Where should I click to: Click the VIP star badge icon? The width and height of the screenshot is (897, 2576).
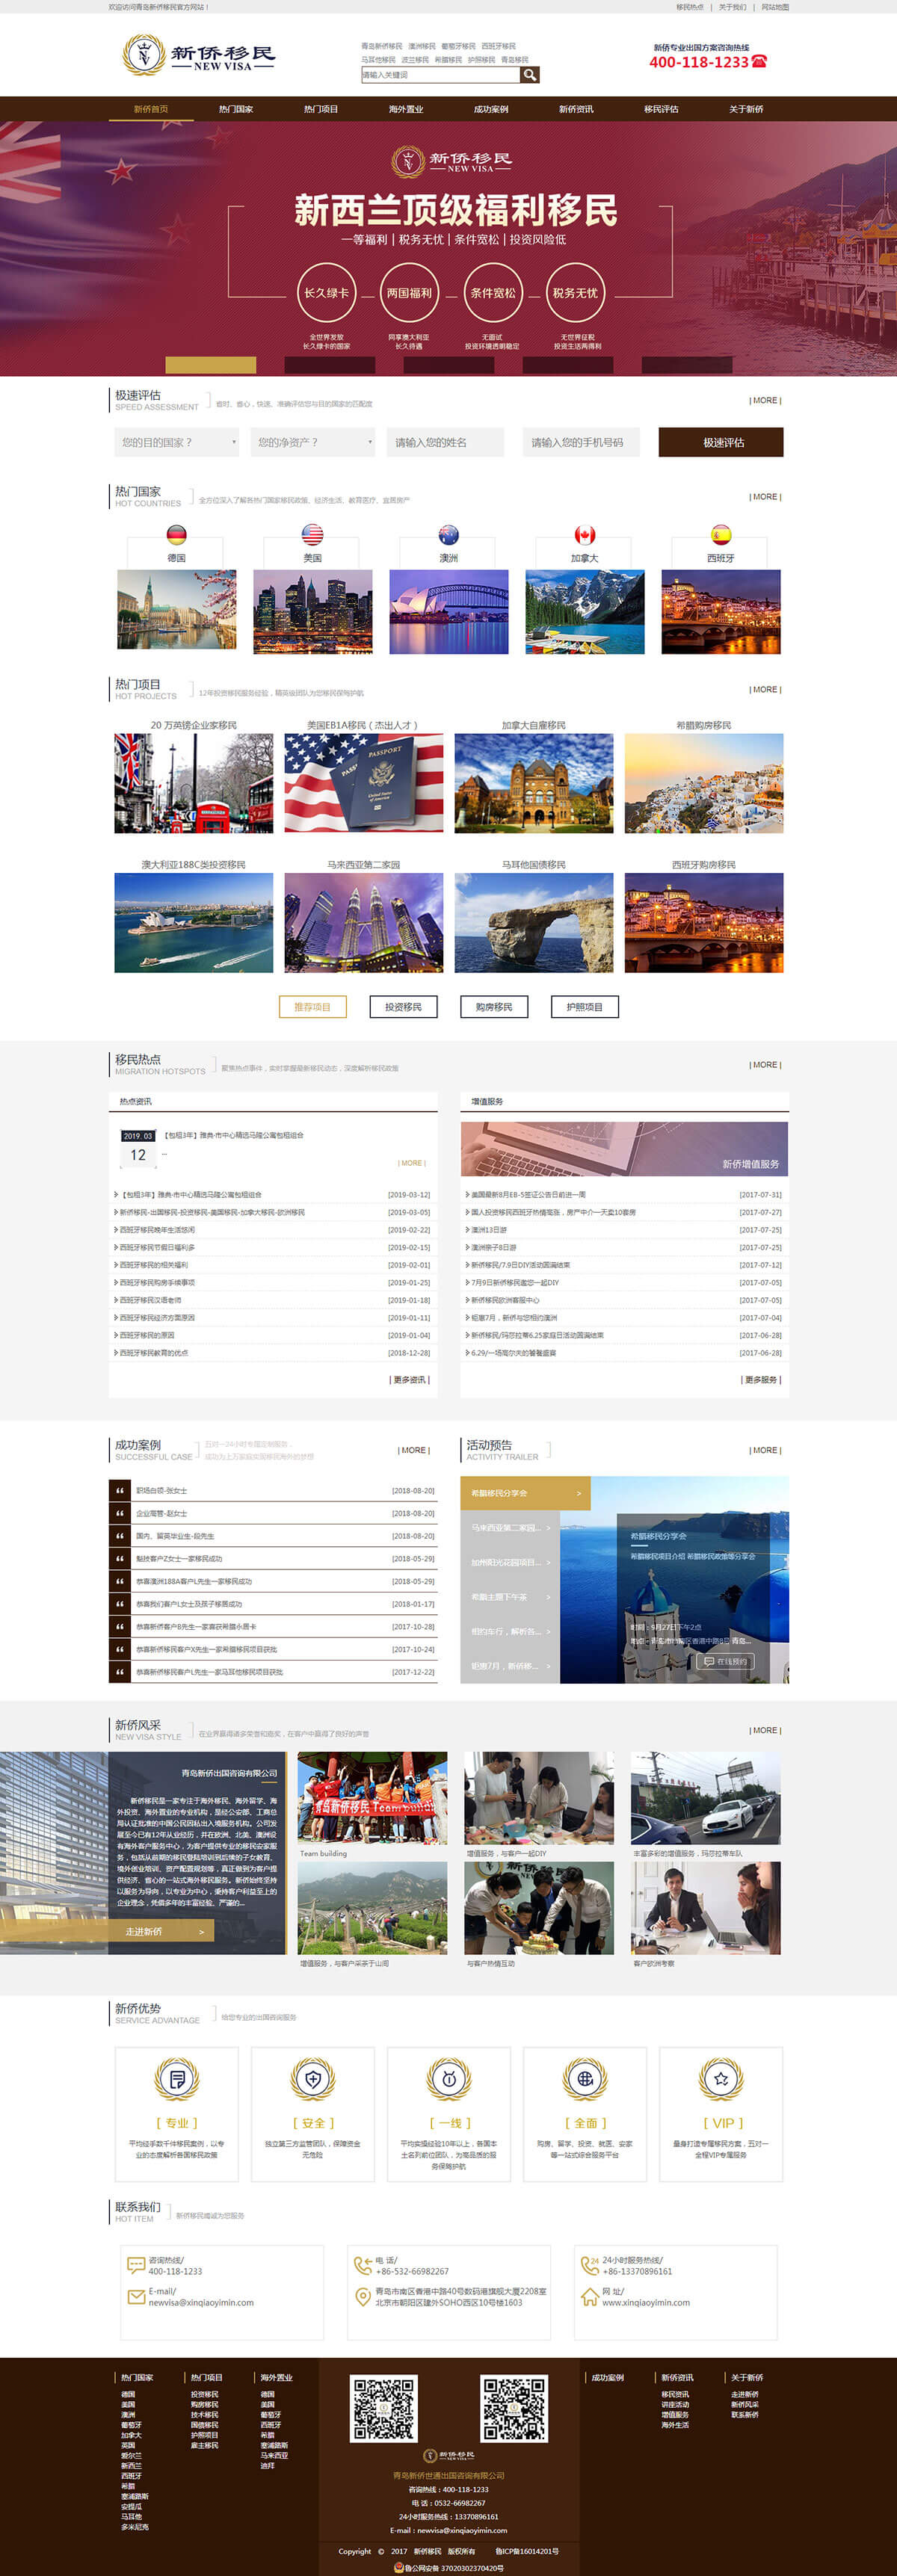tap(720, 2079)
